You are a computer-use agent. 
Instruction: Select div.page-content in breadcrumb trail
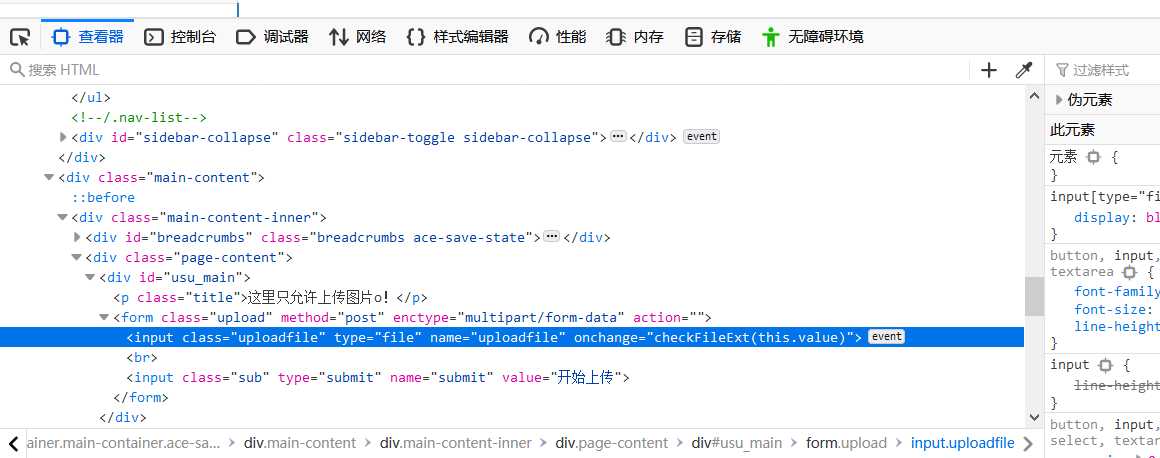click(612, 443)
